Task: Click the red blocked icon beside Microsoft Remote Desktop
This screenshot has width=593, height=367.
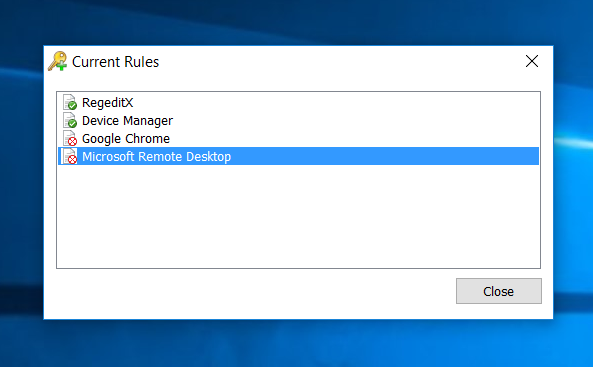Action: [x=70, y=156]
